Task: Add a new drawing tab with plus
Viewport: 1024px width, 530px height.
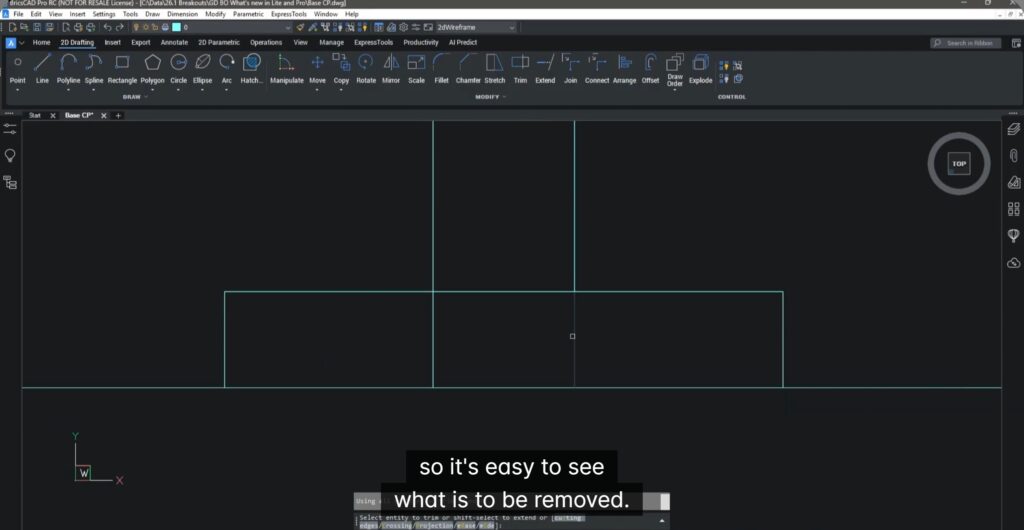Action: 118,116
